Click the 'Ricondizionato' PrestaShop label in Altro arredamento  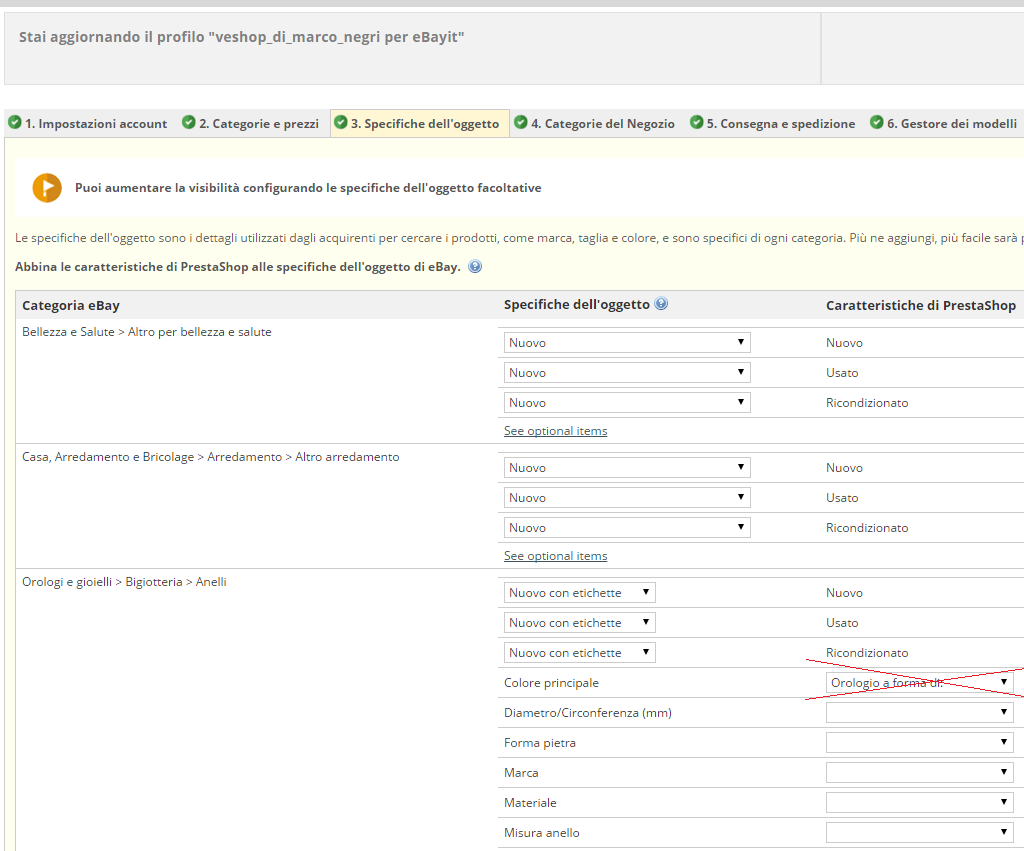[x=867, y=528]
